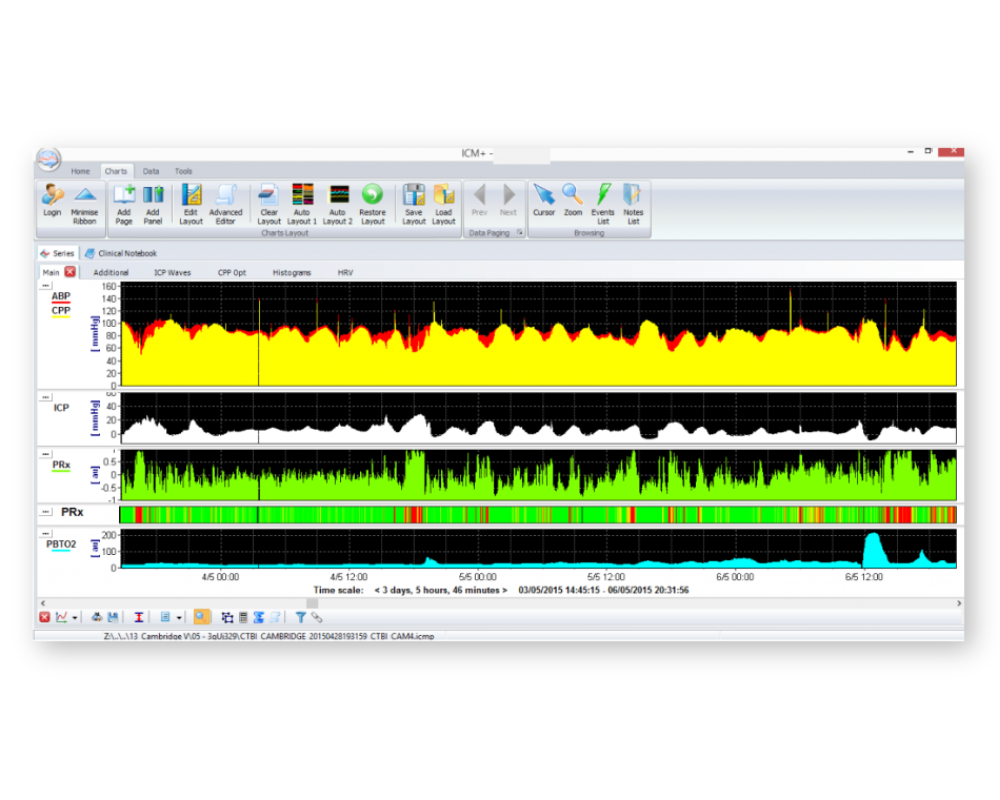
Task: Switch to the Data ribbon tab
Action: pos(150,171)
